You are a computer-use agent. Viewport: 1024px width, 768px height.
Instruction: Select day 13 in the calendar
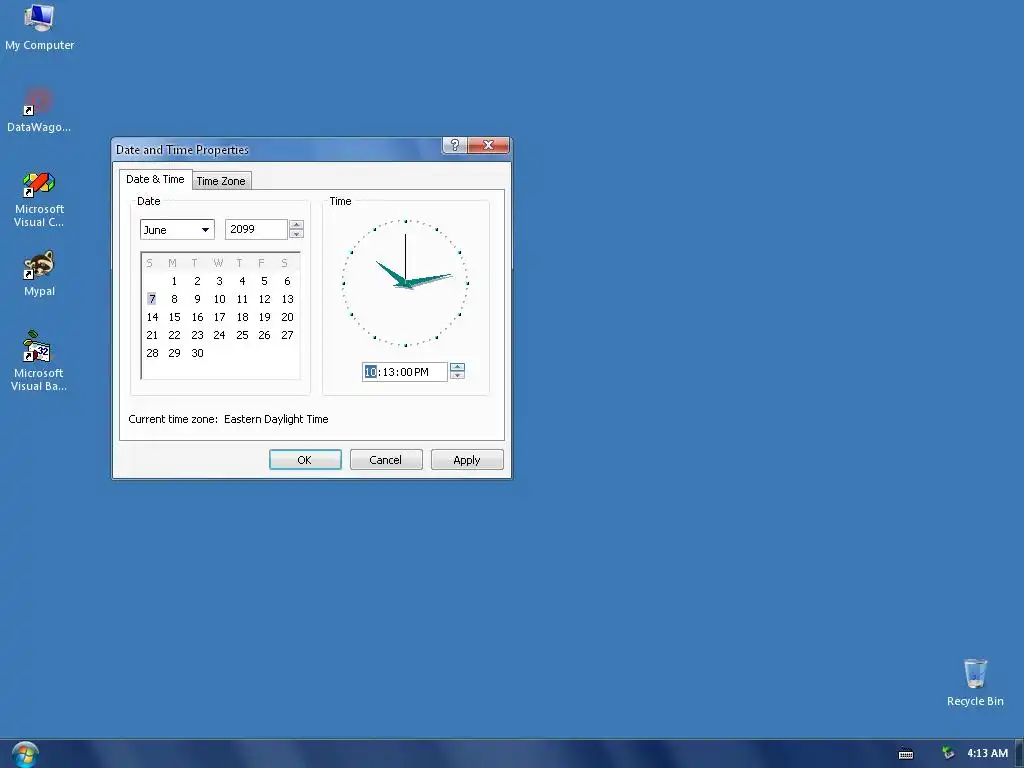click(287, 299)
